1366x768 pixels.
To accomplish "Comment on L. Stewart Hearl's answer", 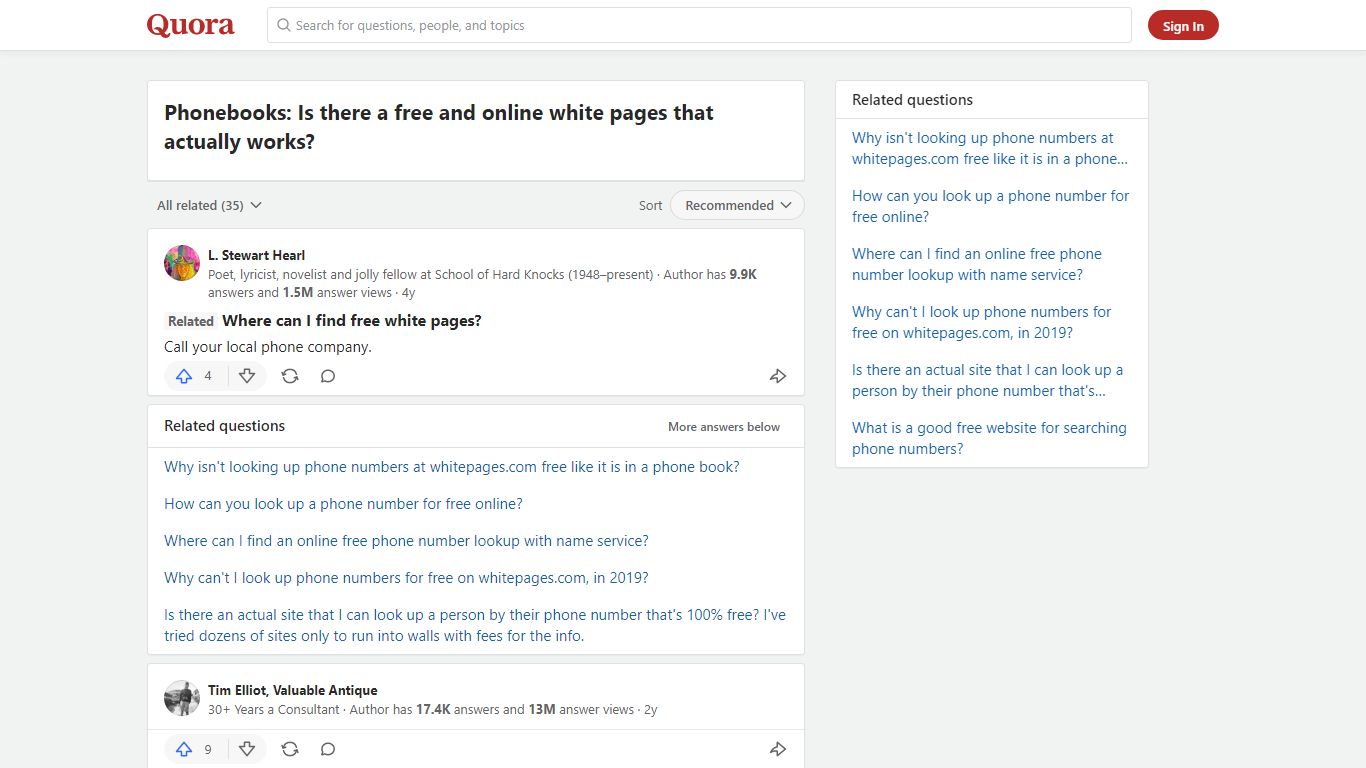I will (328, 376).
